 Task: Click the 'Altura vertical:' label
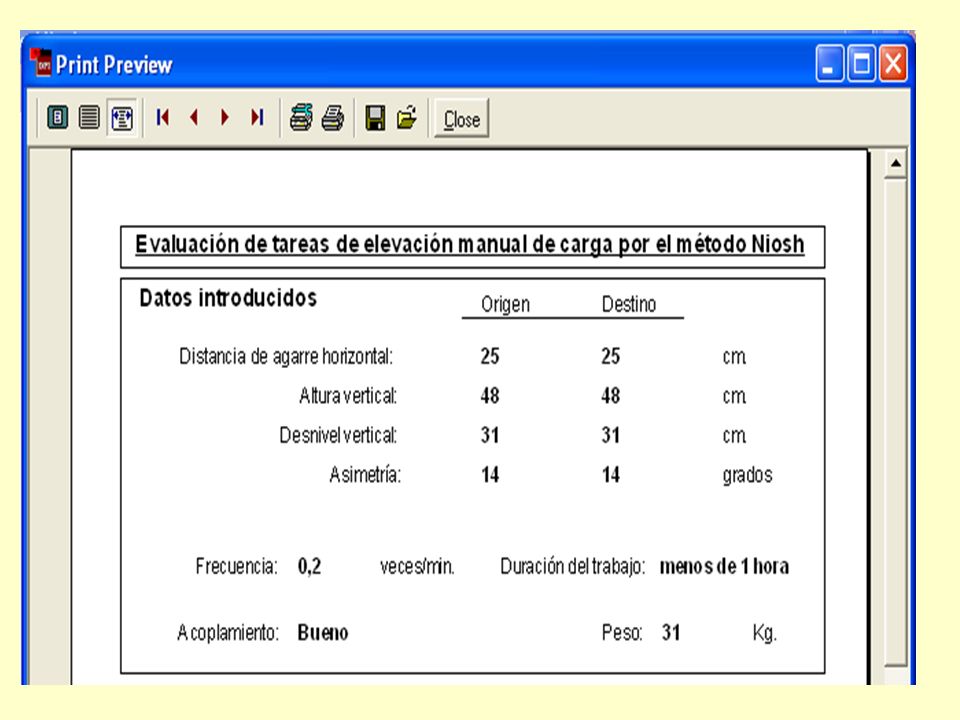point(348,396)
